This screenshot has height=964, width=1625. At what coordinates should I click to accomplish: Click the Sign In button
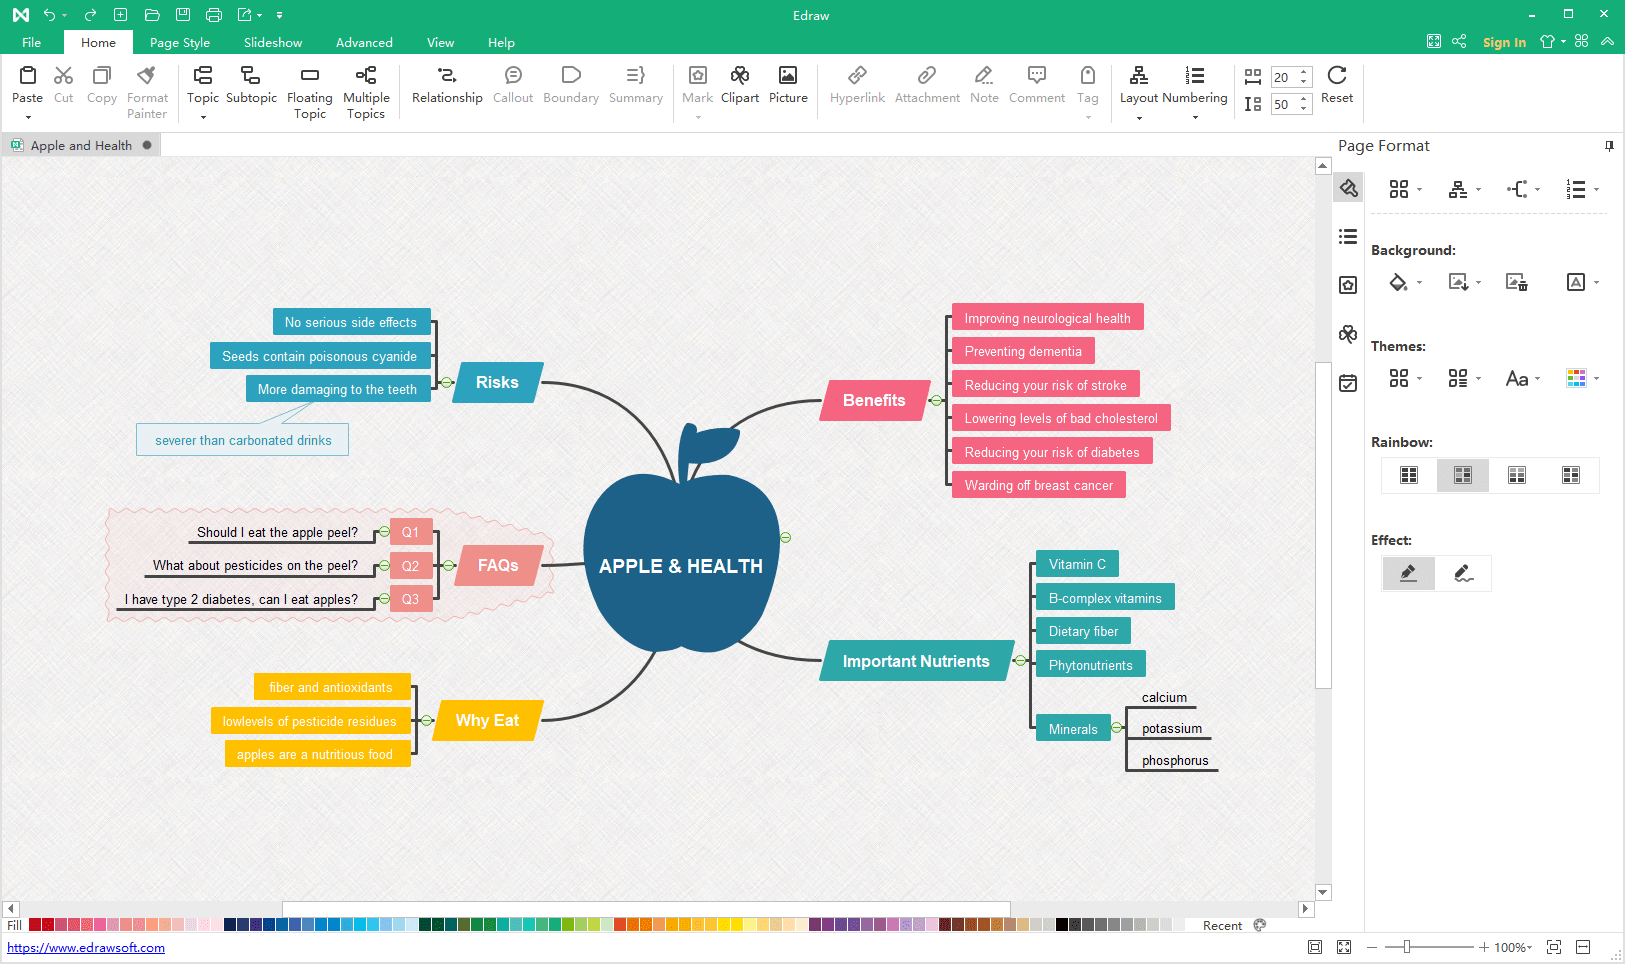click(1504, 42)
